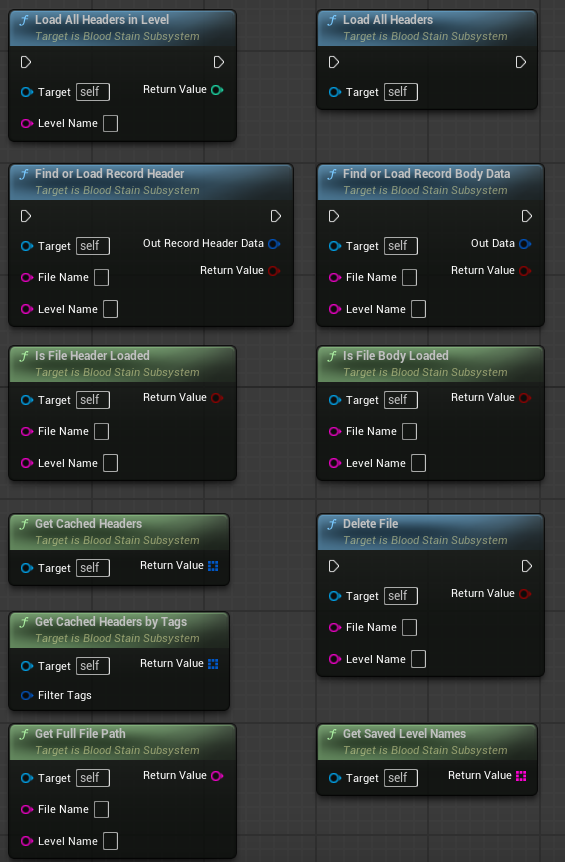Viewport: 565px width, 862px height.
Task: Click input execution pin on Load All Headers node
Action: point(334,62)
